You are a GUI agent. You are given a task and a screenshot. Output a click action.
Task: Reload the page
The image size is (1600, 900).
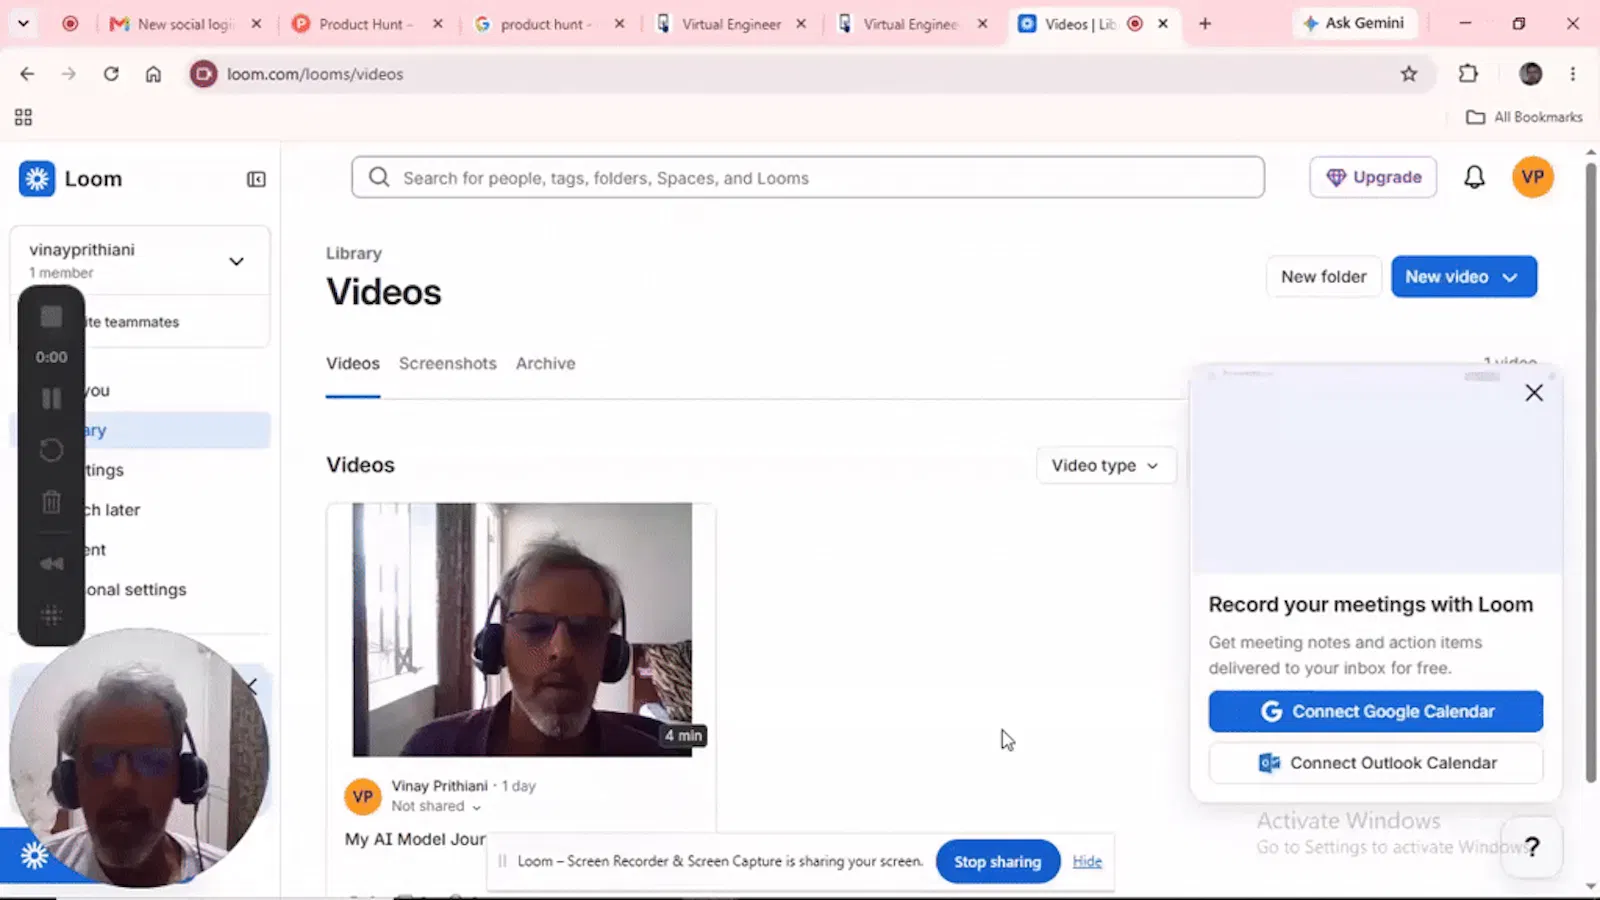[x=111, y=74]
